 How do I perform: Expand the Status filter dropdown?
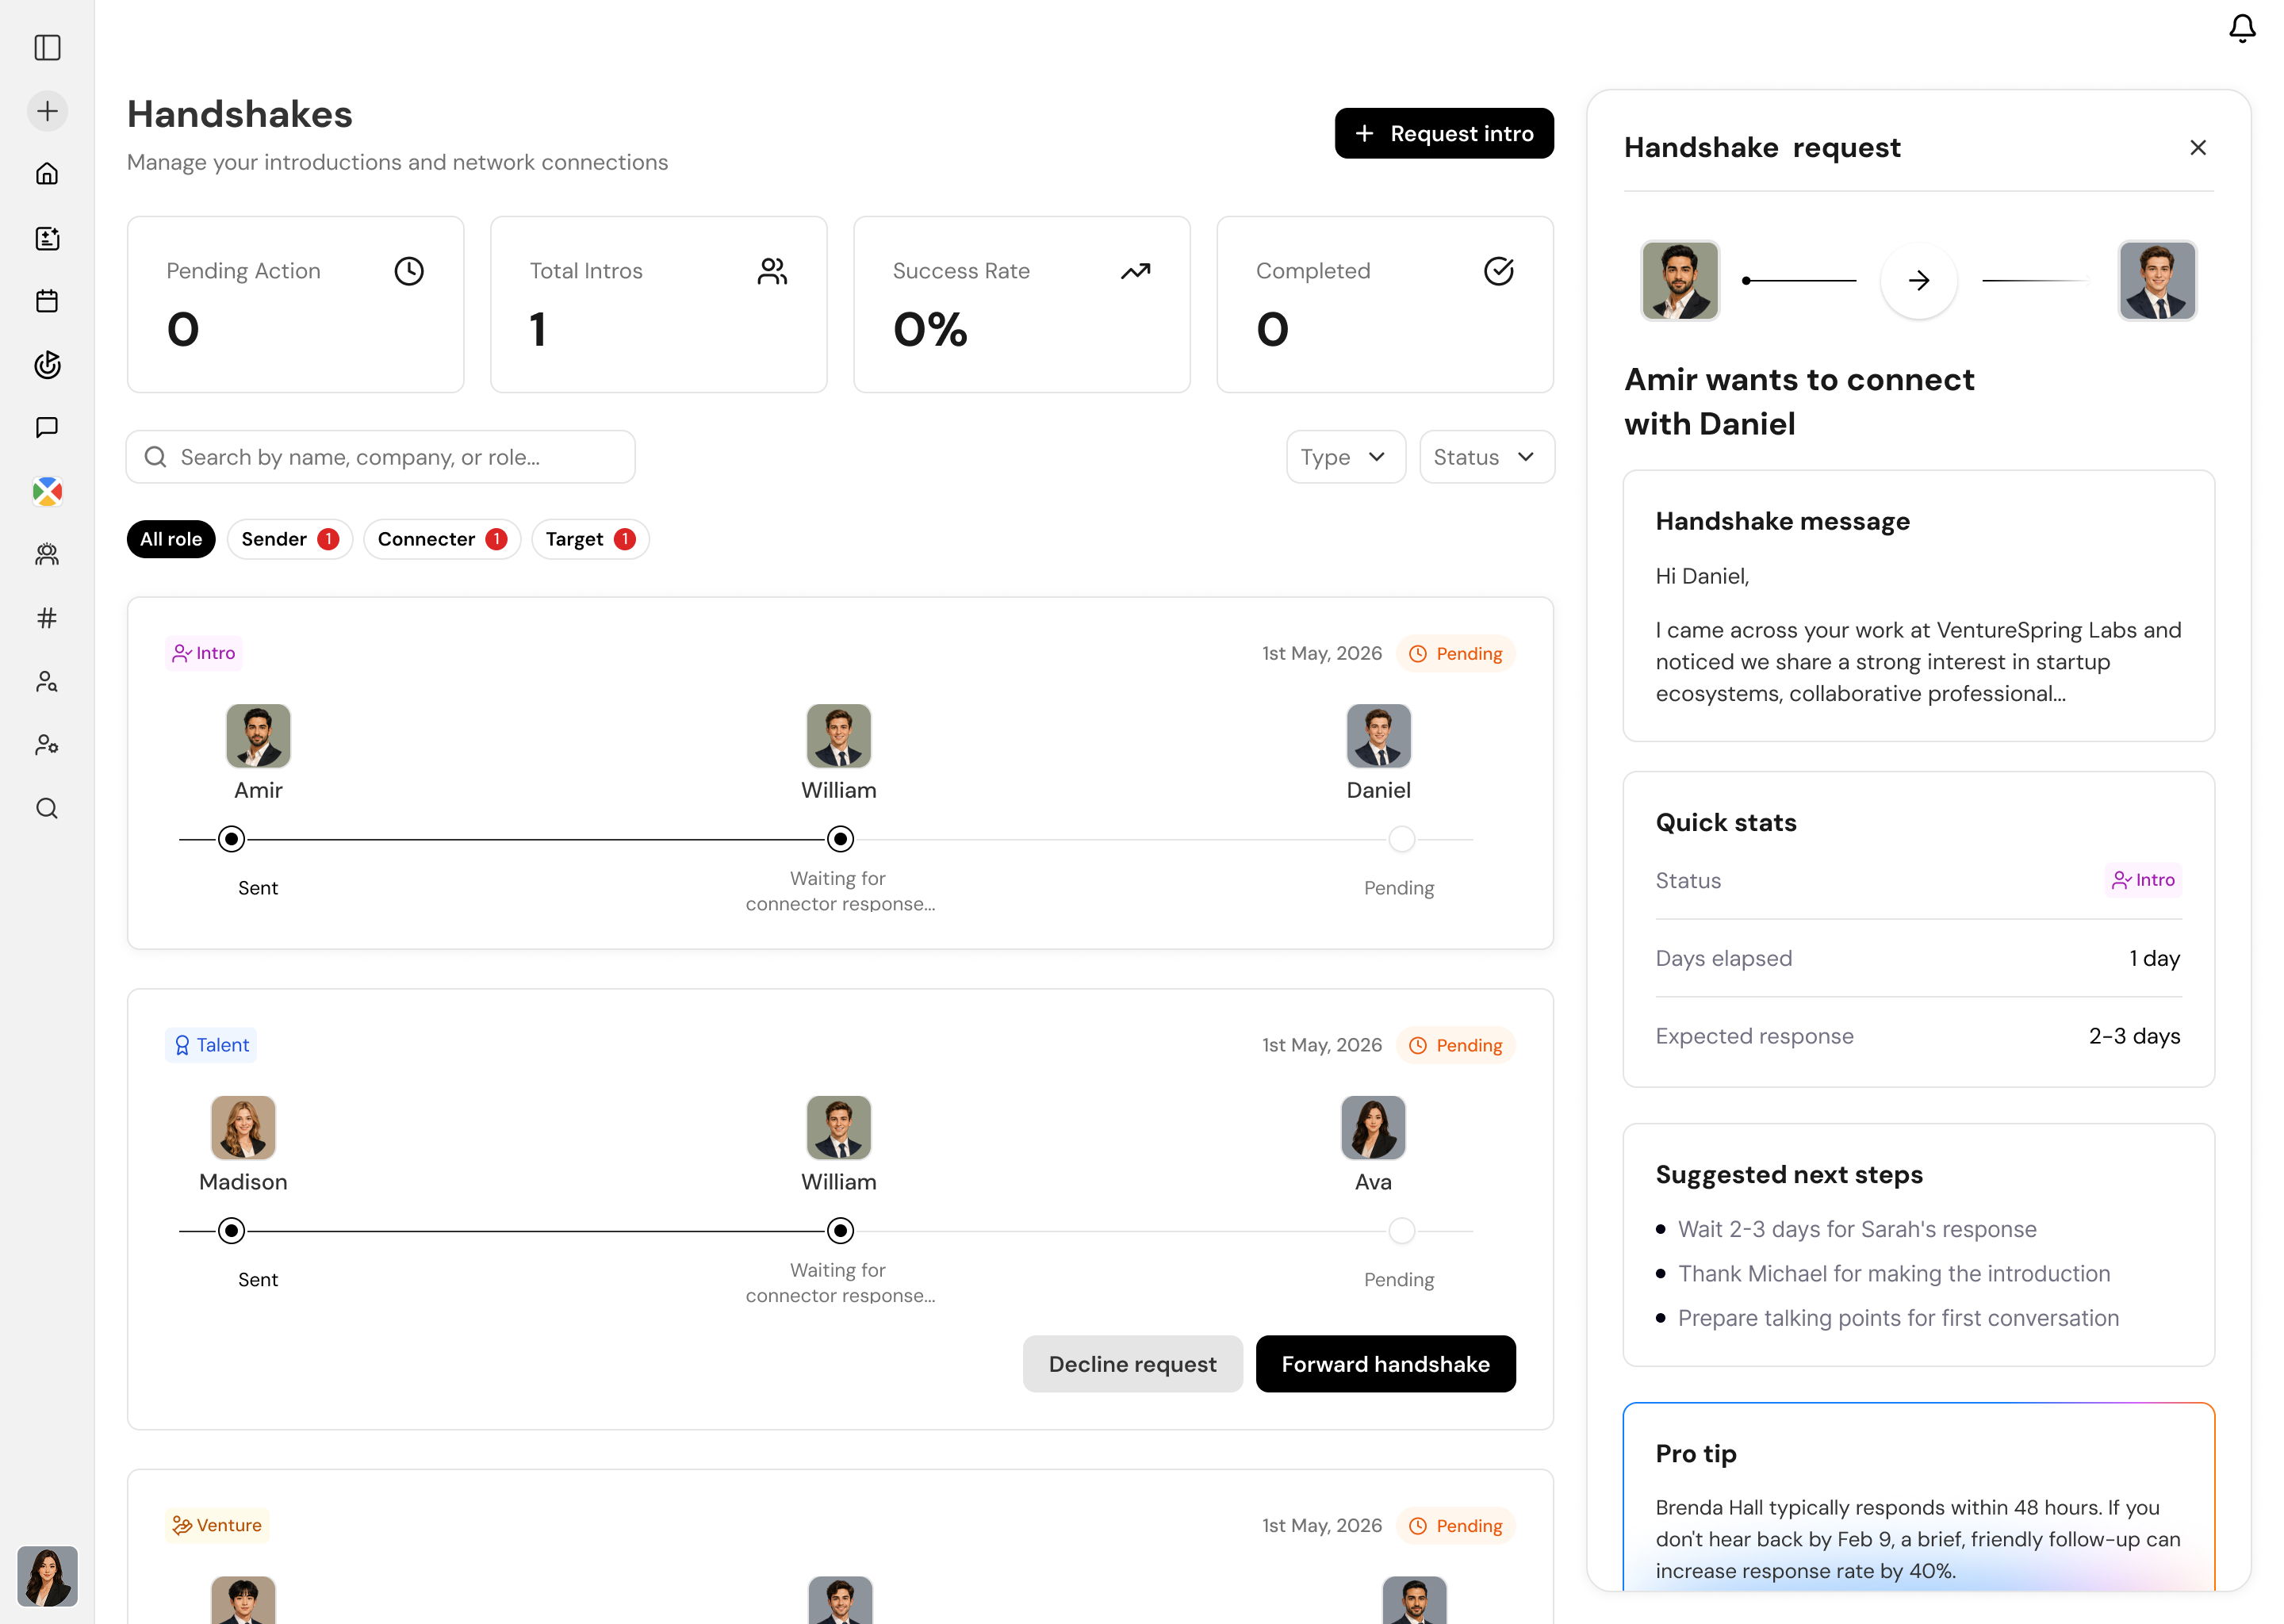[1486, 457]
